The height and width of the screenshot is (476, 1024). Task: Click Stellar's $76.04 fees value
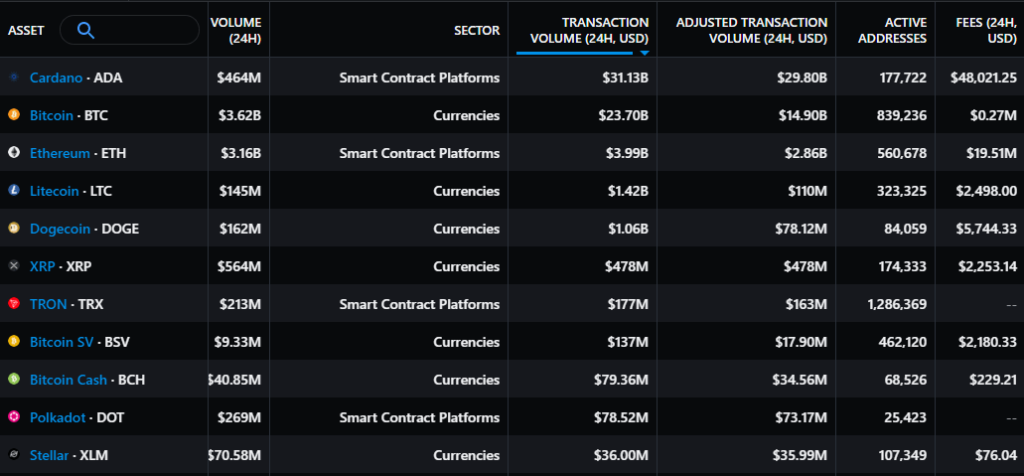pos(997,456)
